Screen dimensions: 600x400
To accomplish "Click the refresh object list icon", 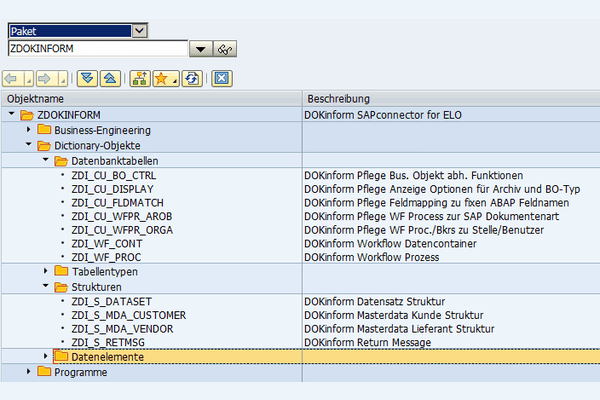I will tap(191, 78).
